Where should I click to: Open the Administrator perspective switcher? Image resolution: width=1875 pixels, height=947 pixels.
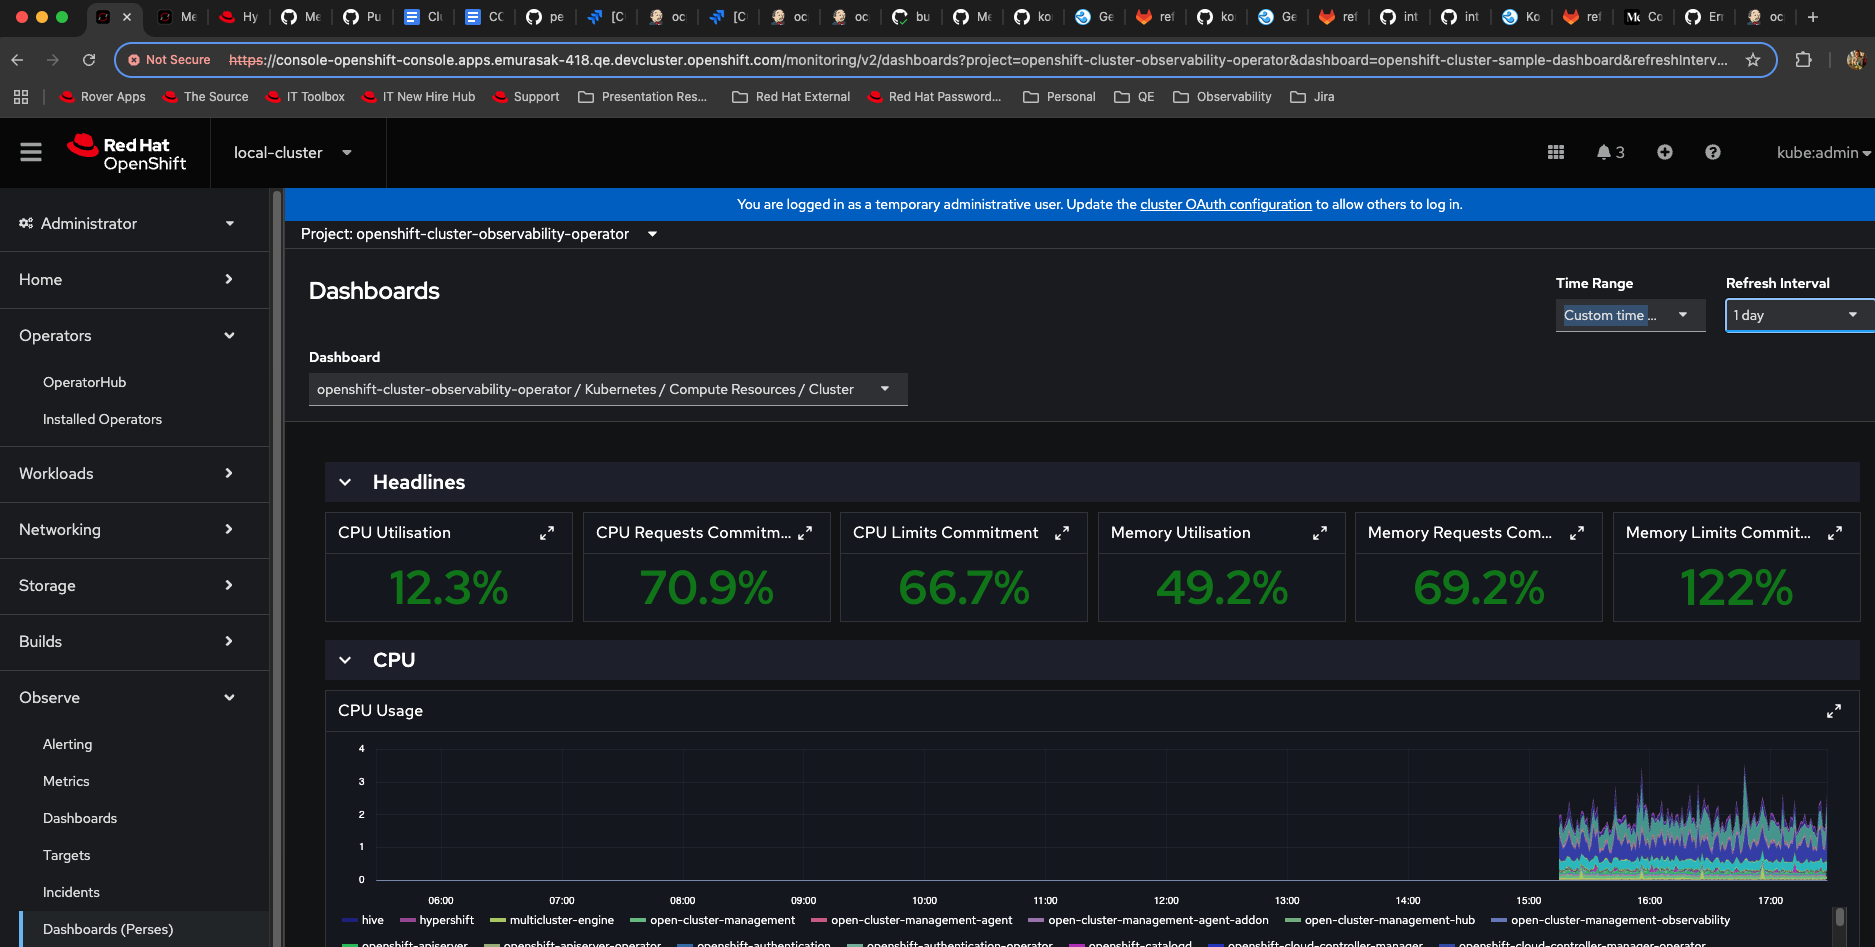coord(127,223)
